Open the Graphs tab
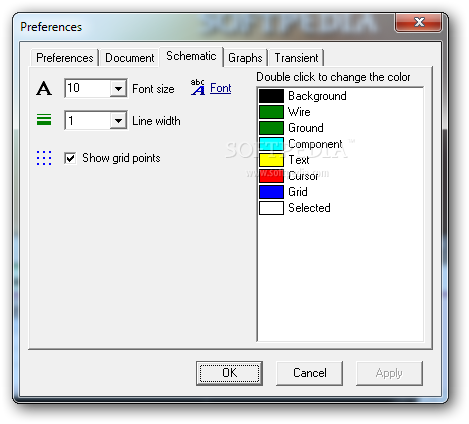Screen dimensions: 469x424 coord(245,58)
